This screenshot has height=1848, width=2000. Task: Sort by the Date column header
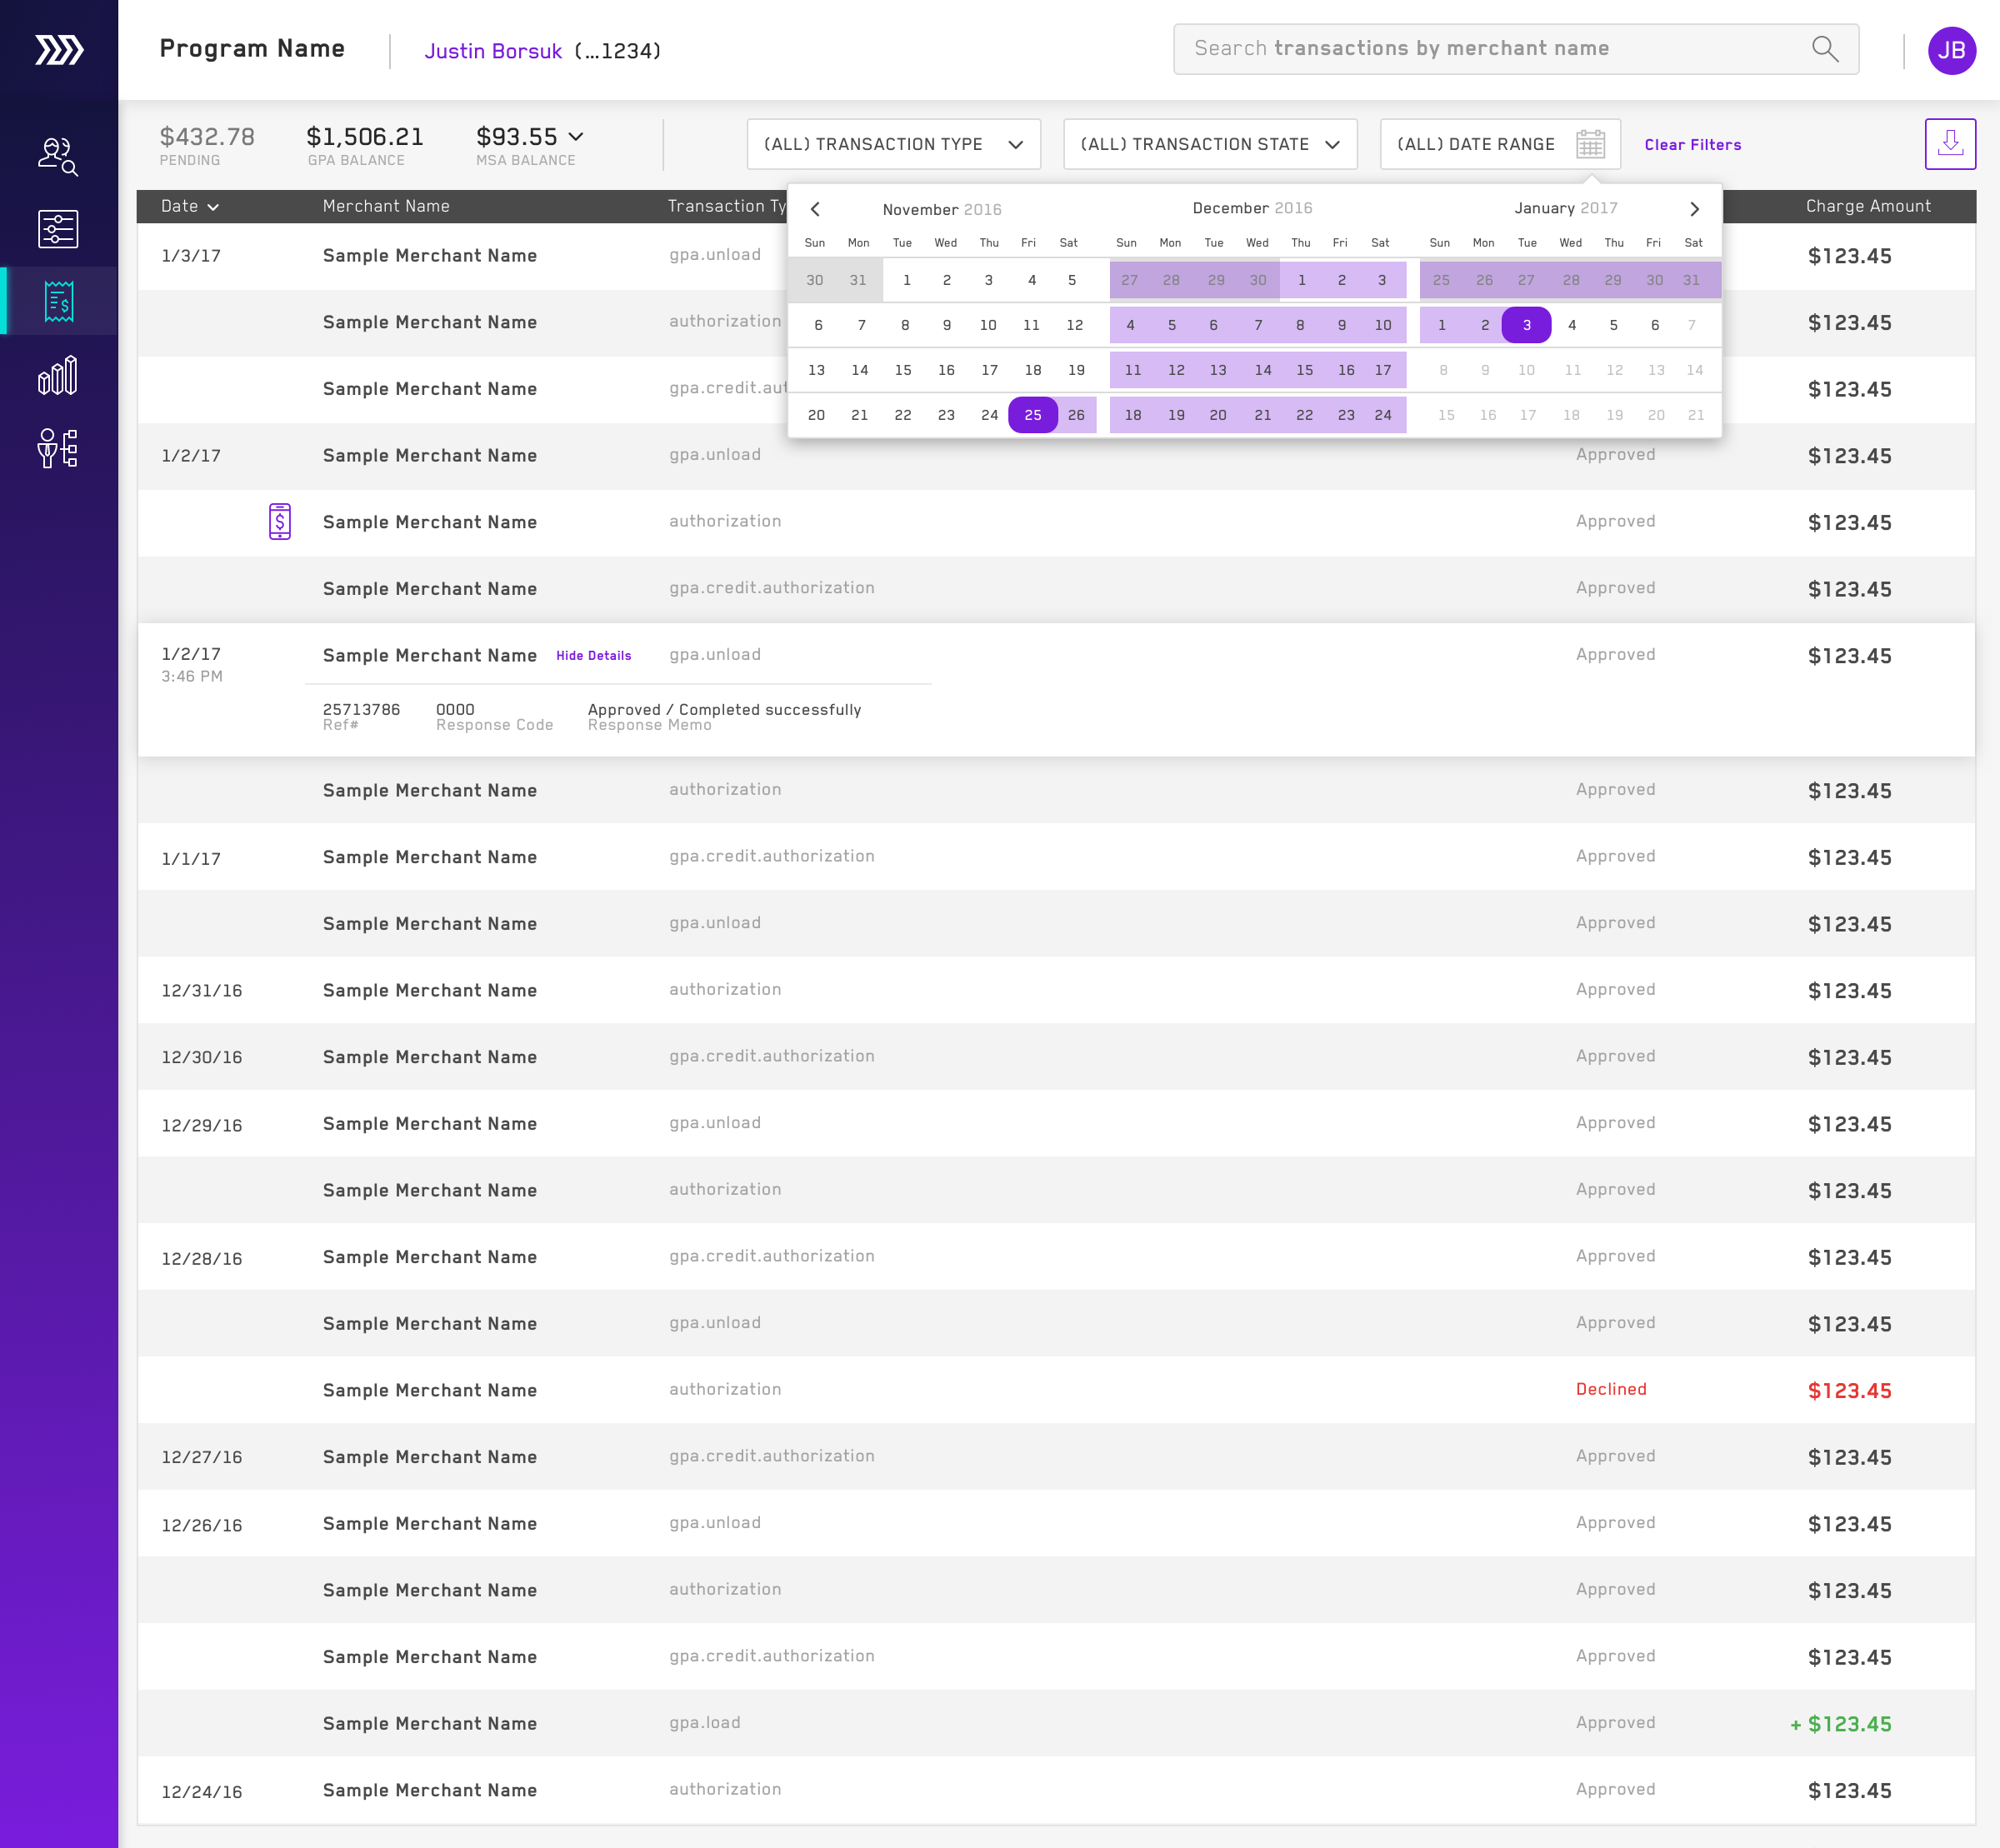pos(190,206)
